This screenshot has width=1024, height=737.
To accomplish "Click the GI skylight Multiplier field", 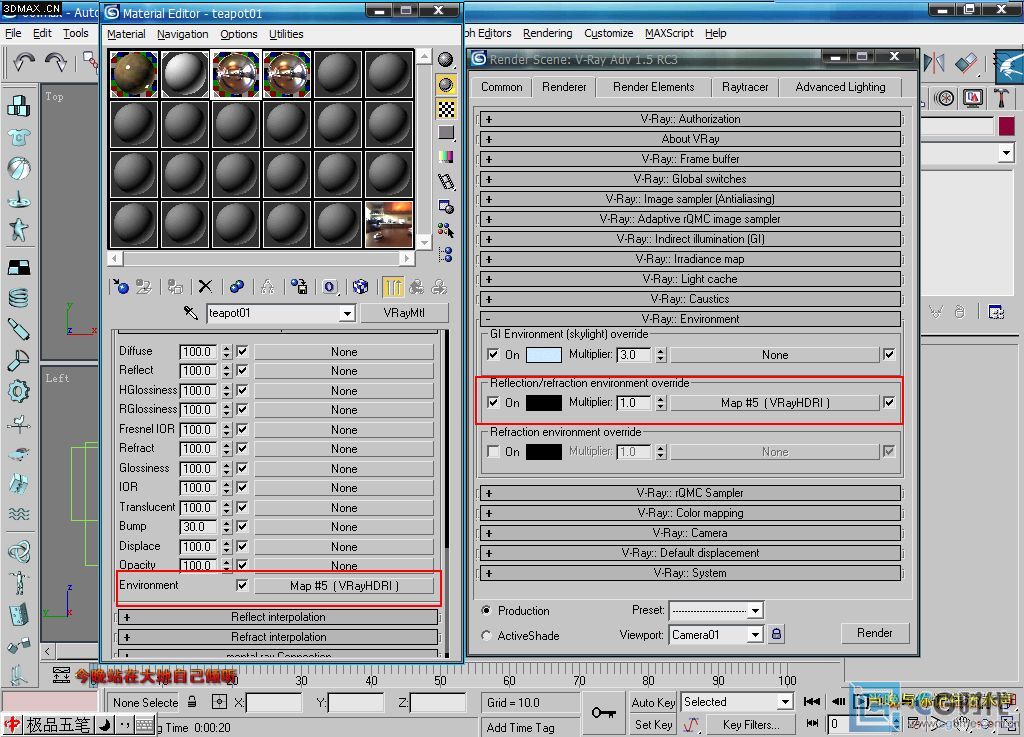I will point(635,354).
